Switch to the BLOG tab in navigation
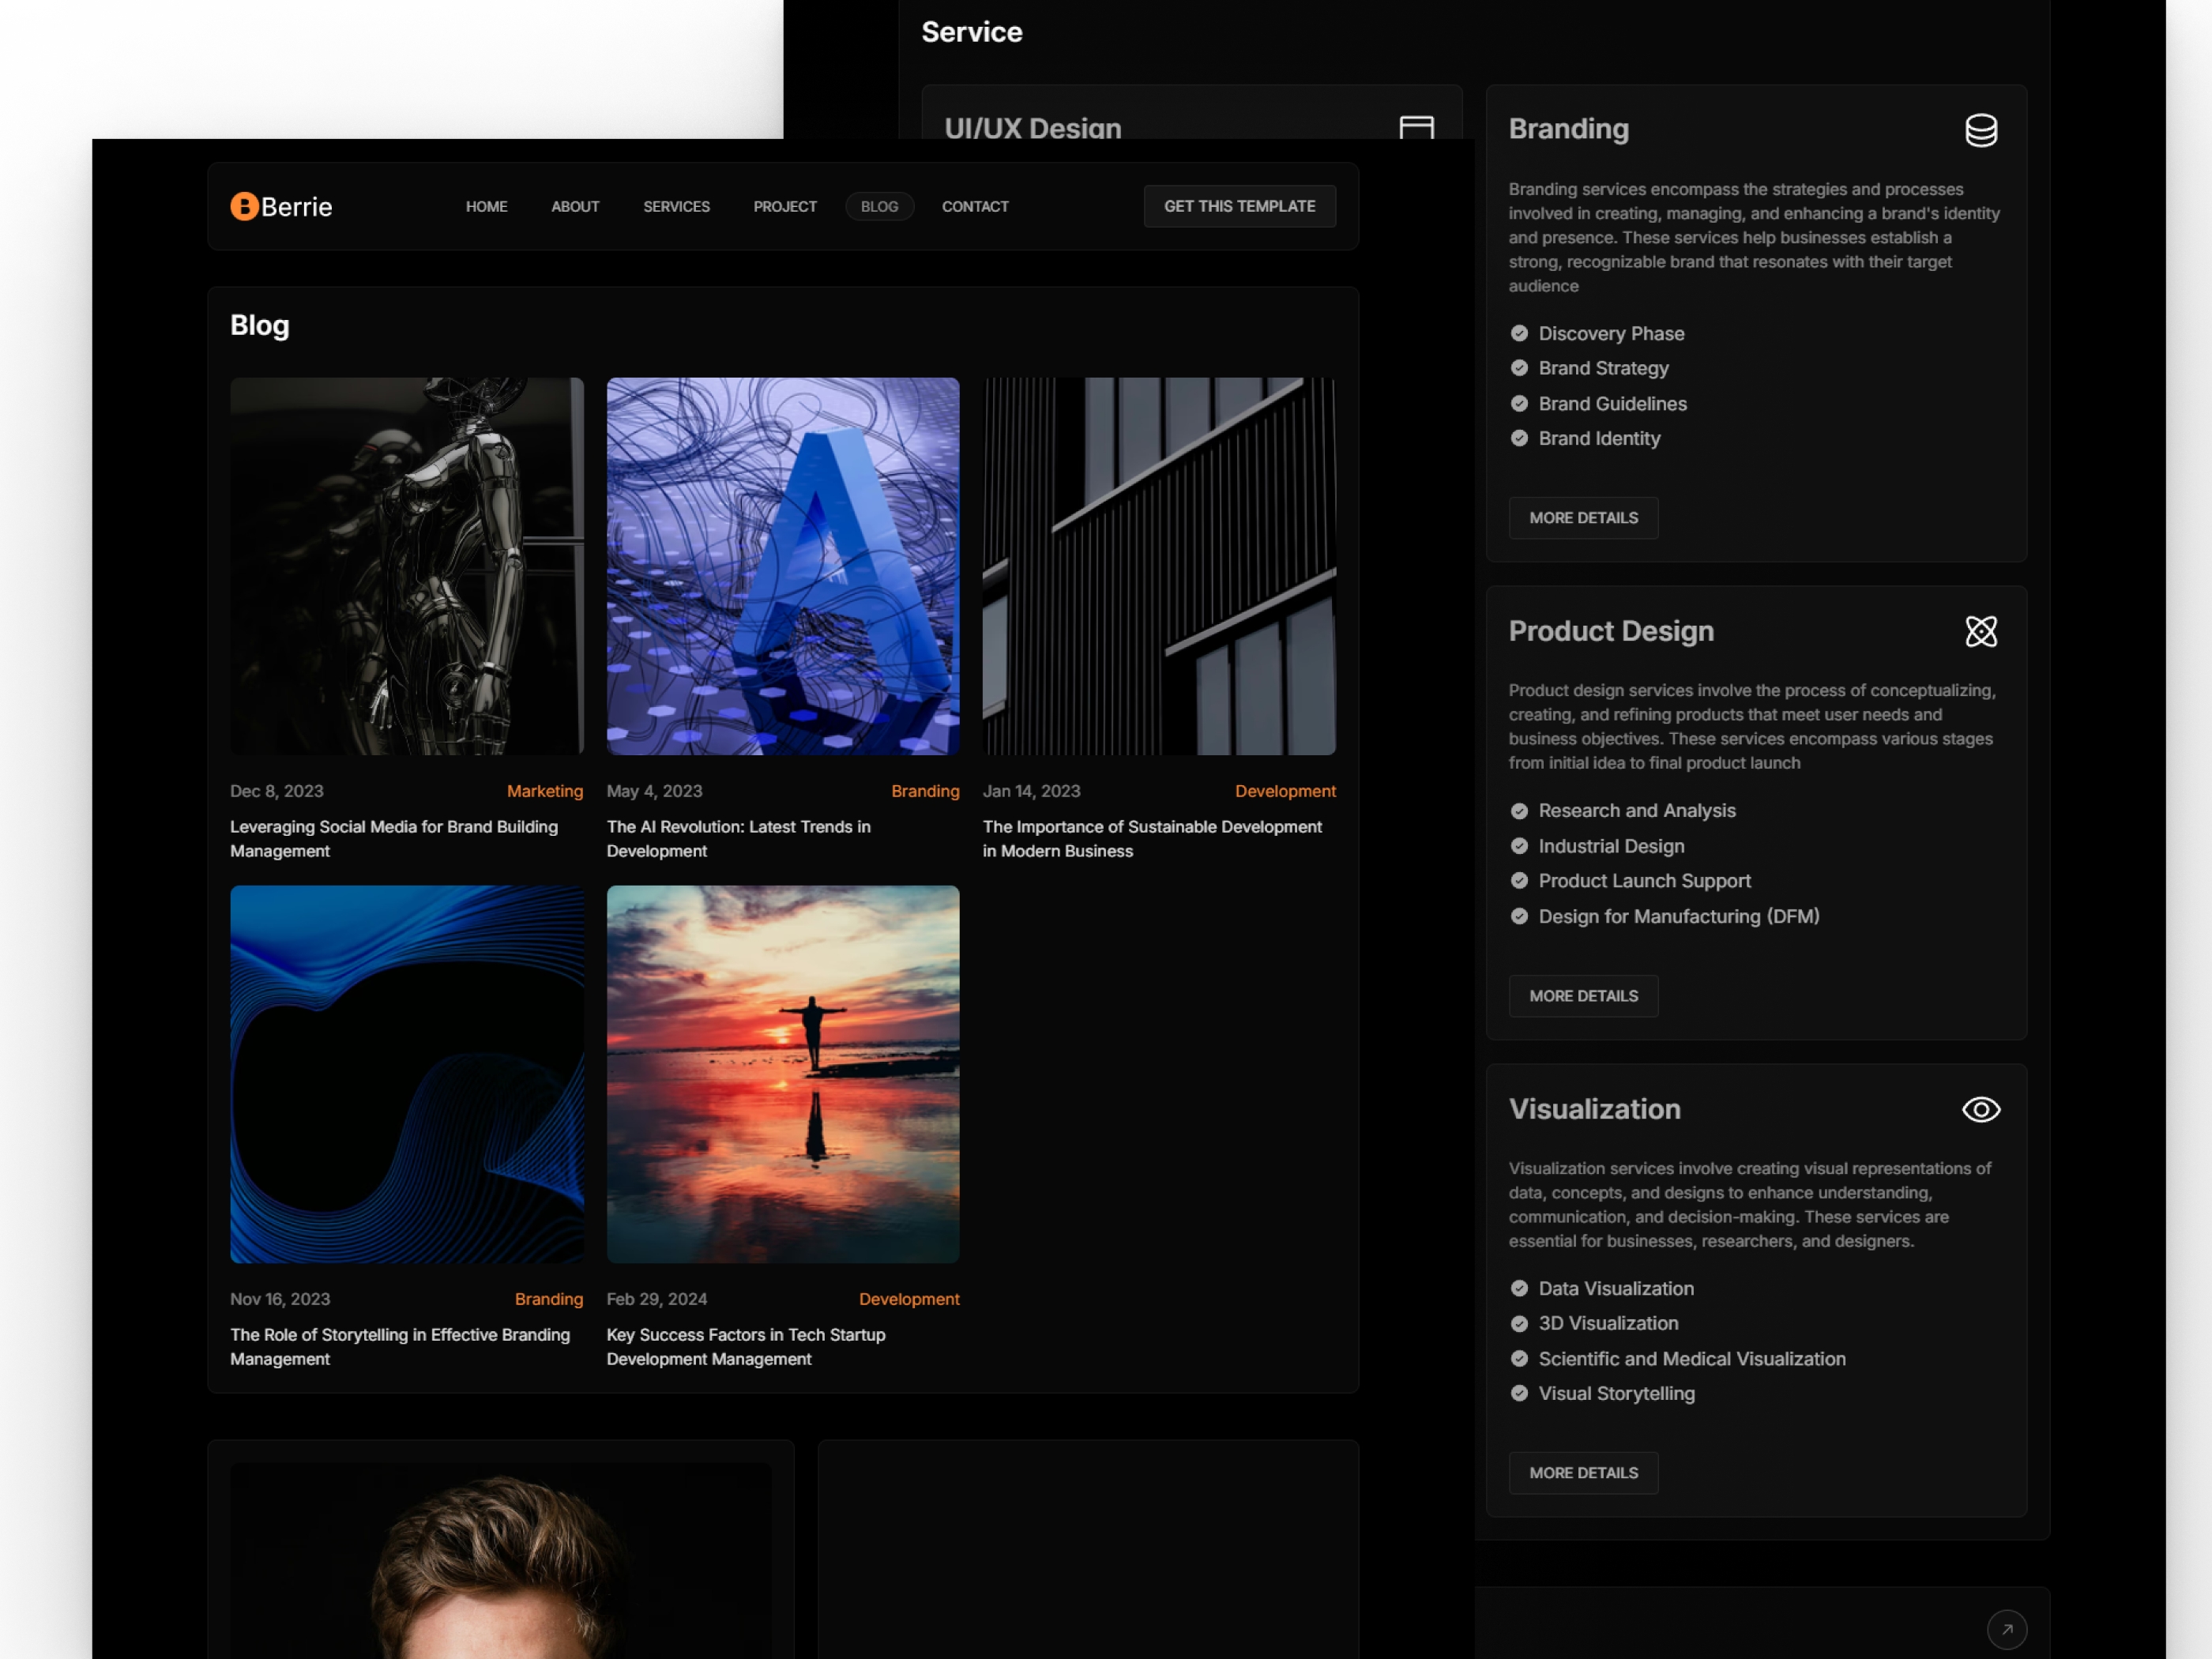This screenshot has width=2212, height=1659. pos(879,206)
